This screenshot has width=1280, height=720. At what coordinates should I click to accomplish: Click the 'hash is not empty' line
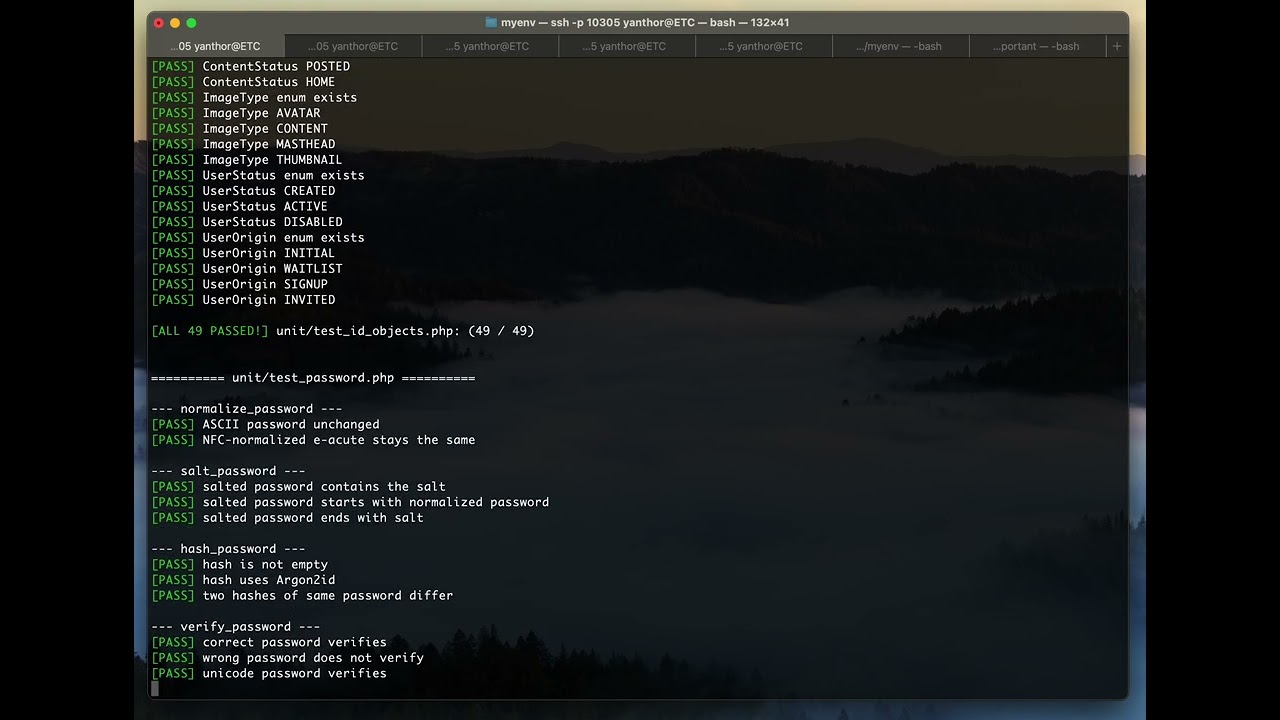click(239, 565)
